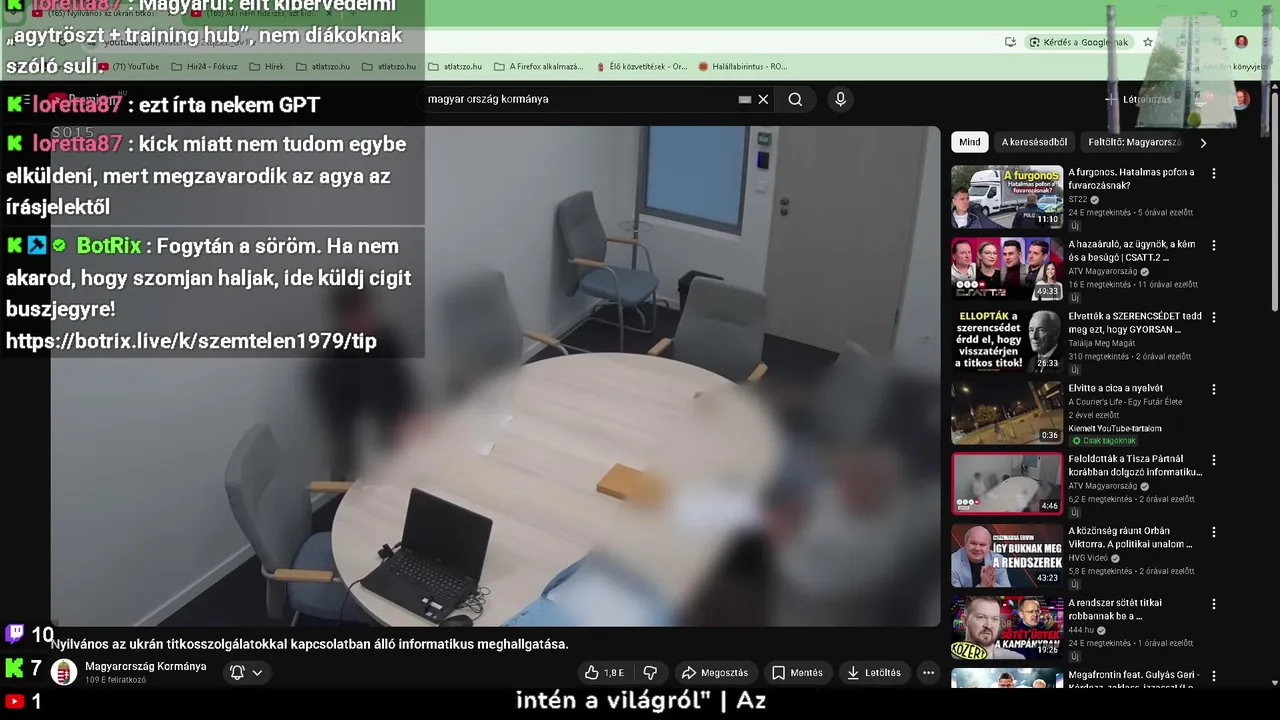1280x720 pixels.
Task: Like the video with thumbs up
Action: coord(604,673)
